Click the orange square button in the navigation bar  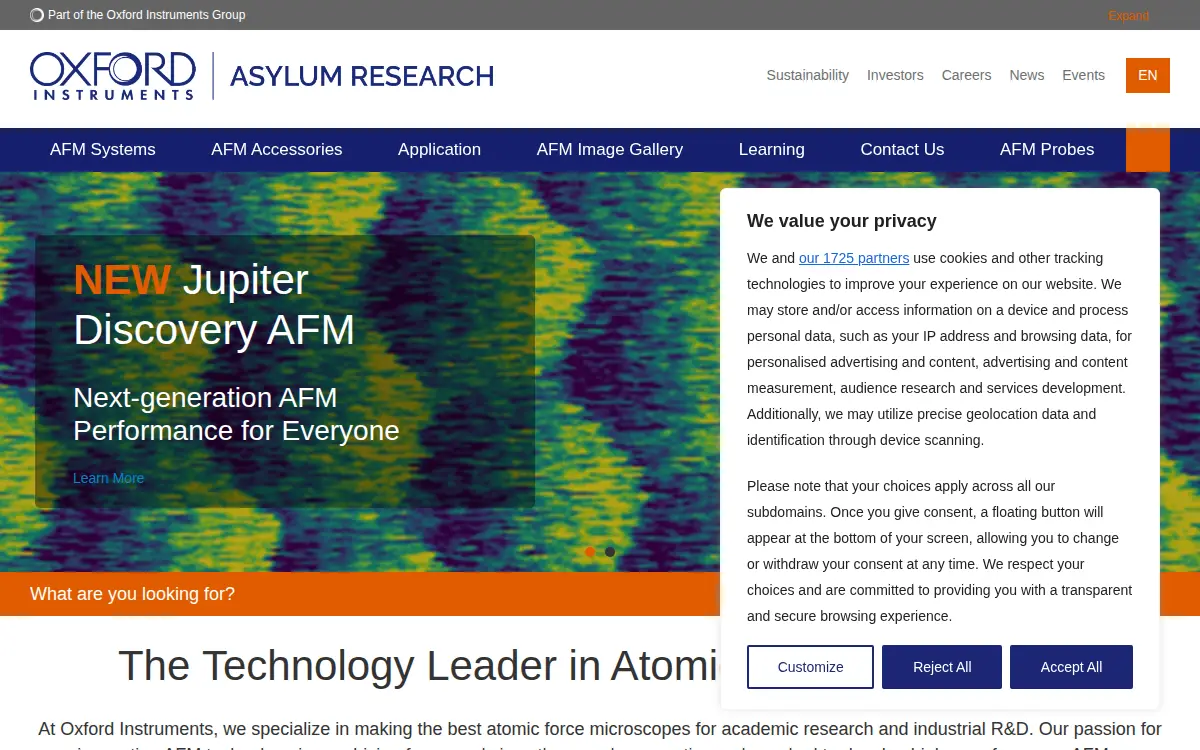1148,149
